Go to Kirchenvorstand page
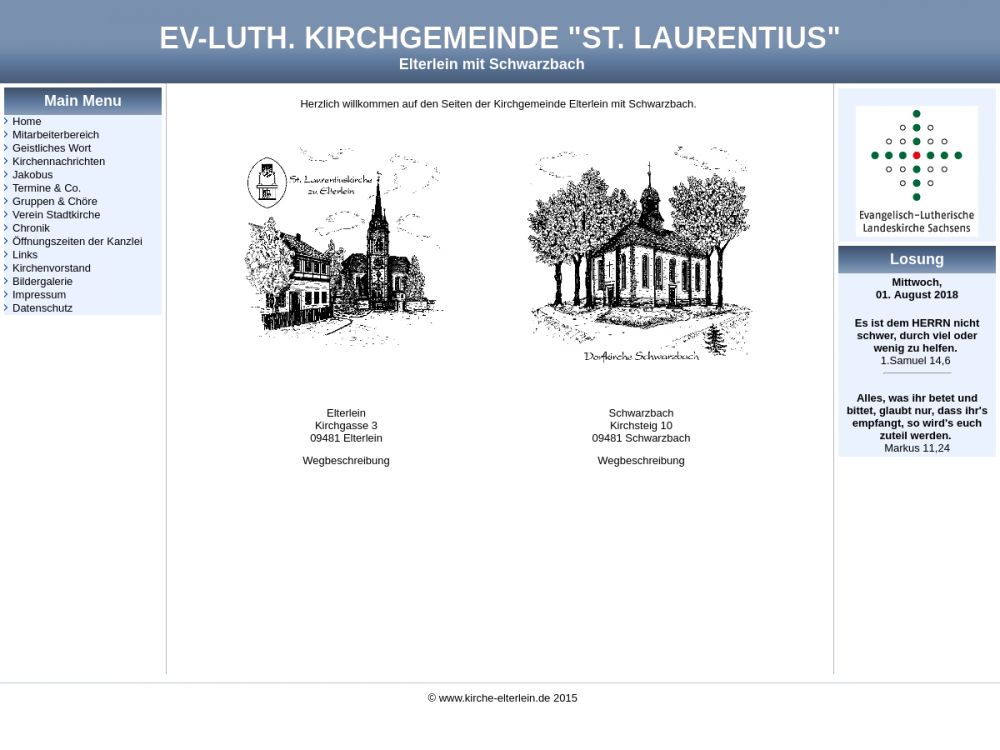The height and width of the screenshot is (750, 1000). [51, 268]
